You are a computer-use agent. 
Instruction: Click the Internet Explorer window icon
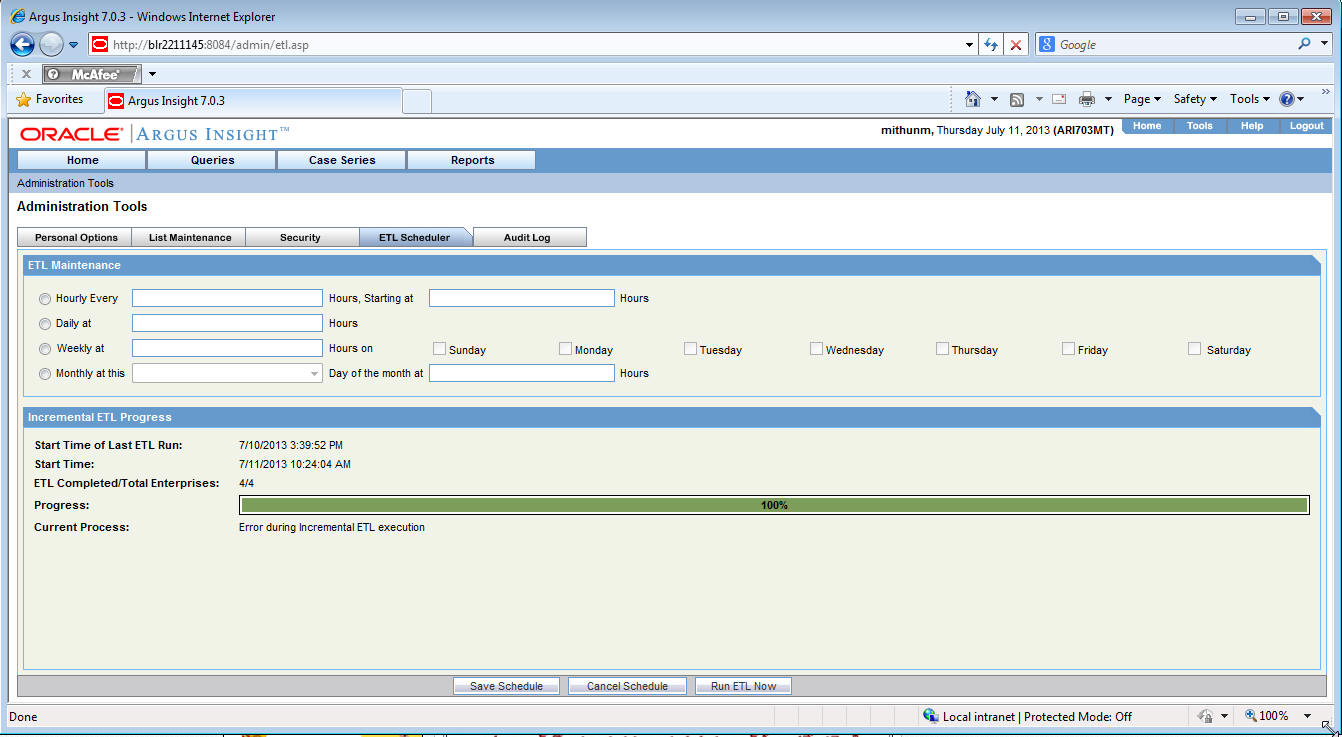[17, 16]
